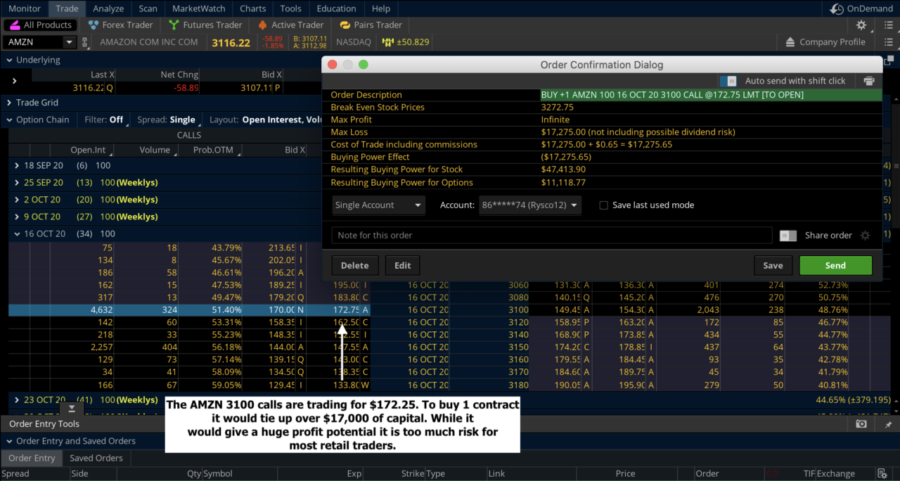
Task: Collapse the Option Chain section
Action: (x=9, y=119)
